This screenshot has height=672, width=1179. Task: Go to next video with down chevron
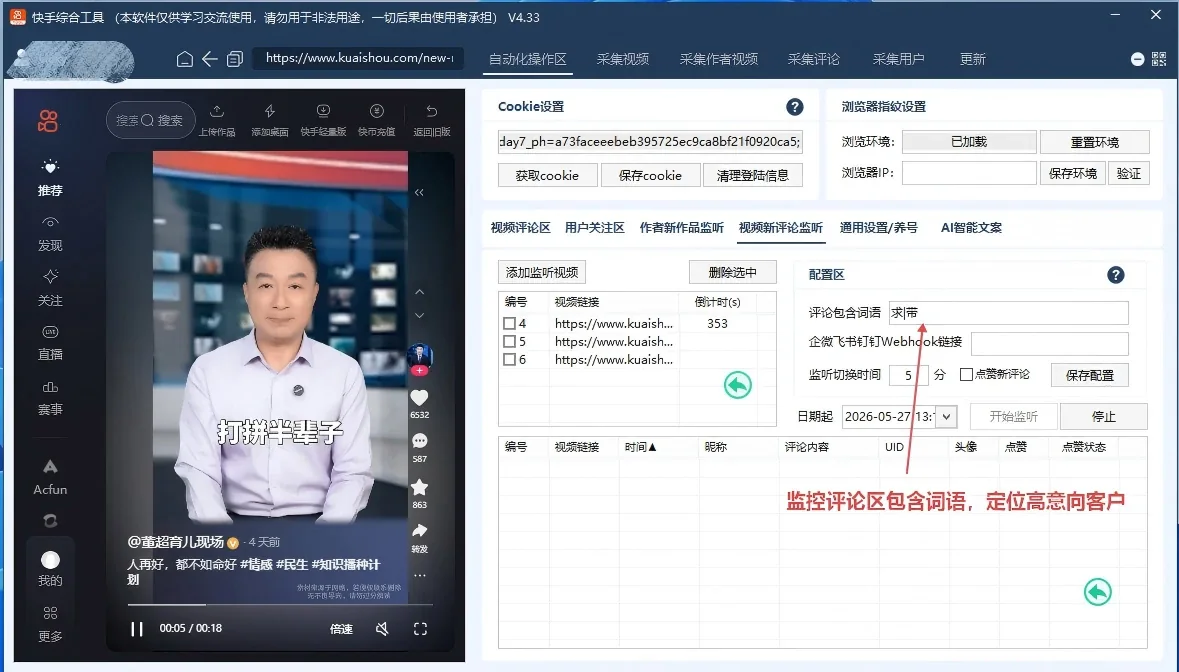pos(420,316)
